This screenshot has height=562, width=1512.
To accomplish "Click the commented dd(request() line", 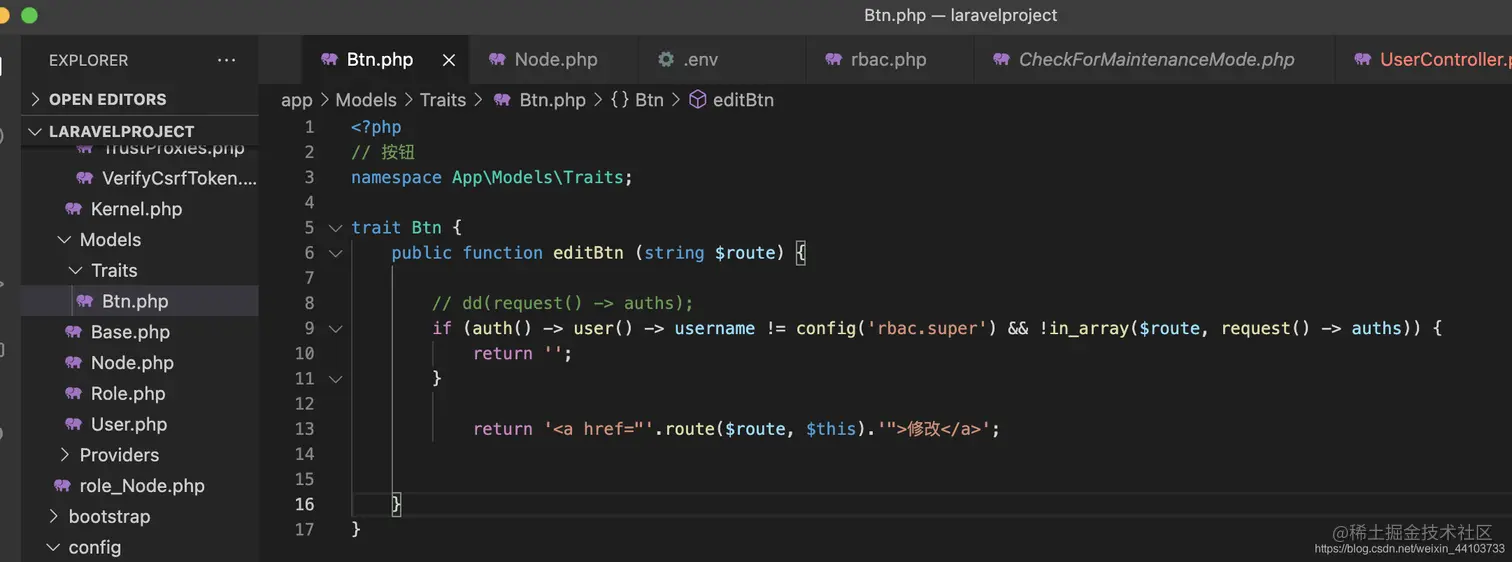I will coord(562,303).
